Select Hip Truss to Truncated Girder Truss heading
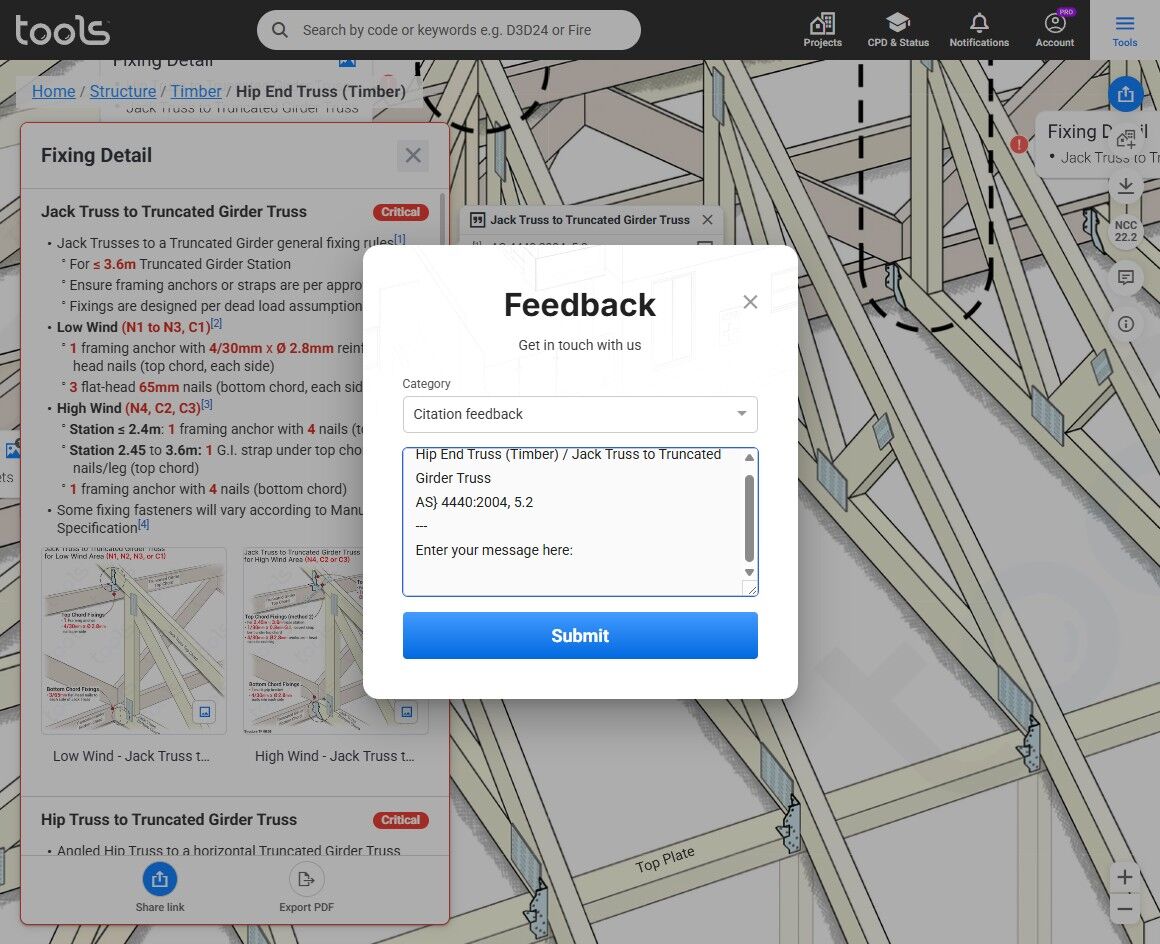1160x944 pixels. [169, 820]
